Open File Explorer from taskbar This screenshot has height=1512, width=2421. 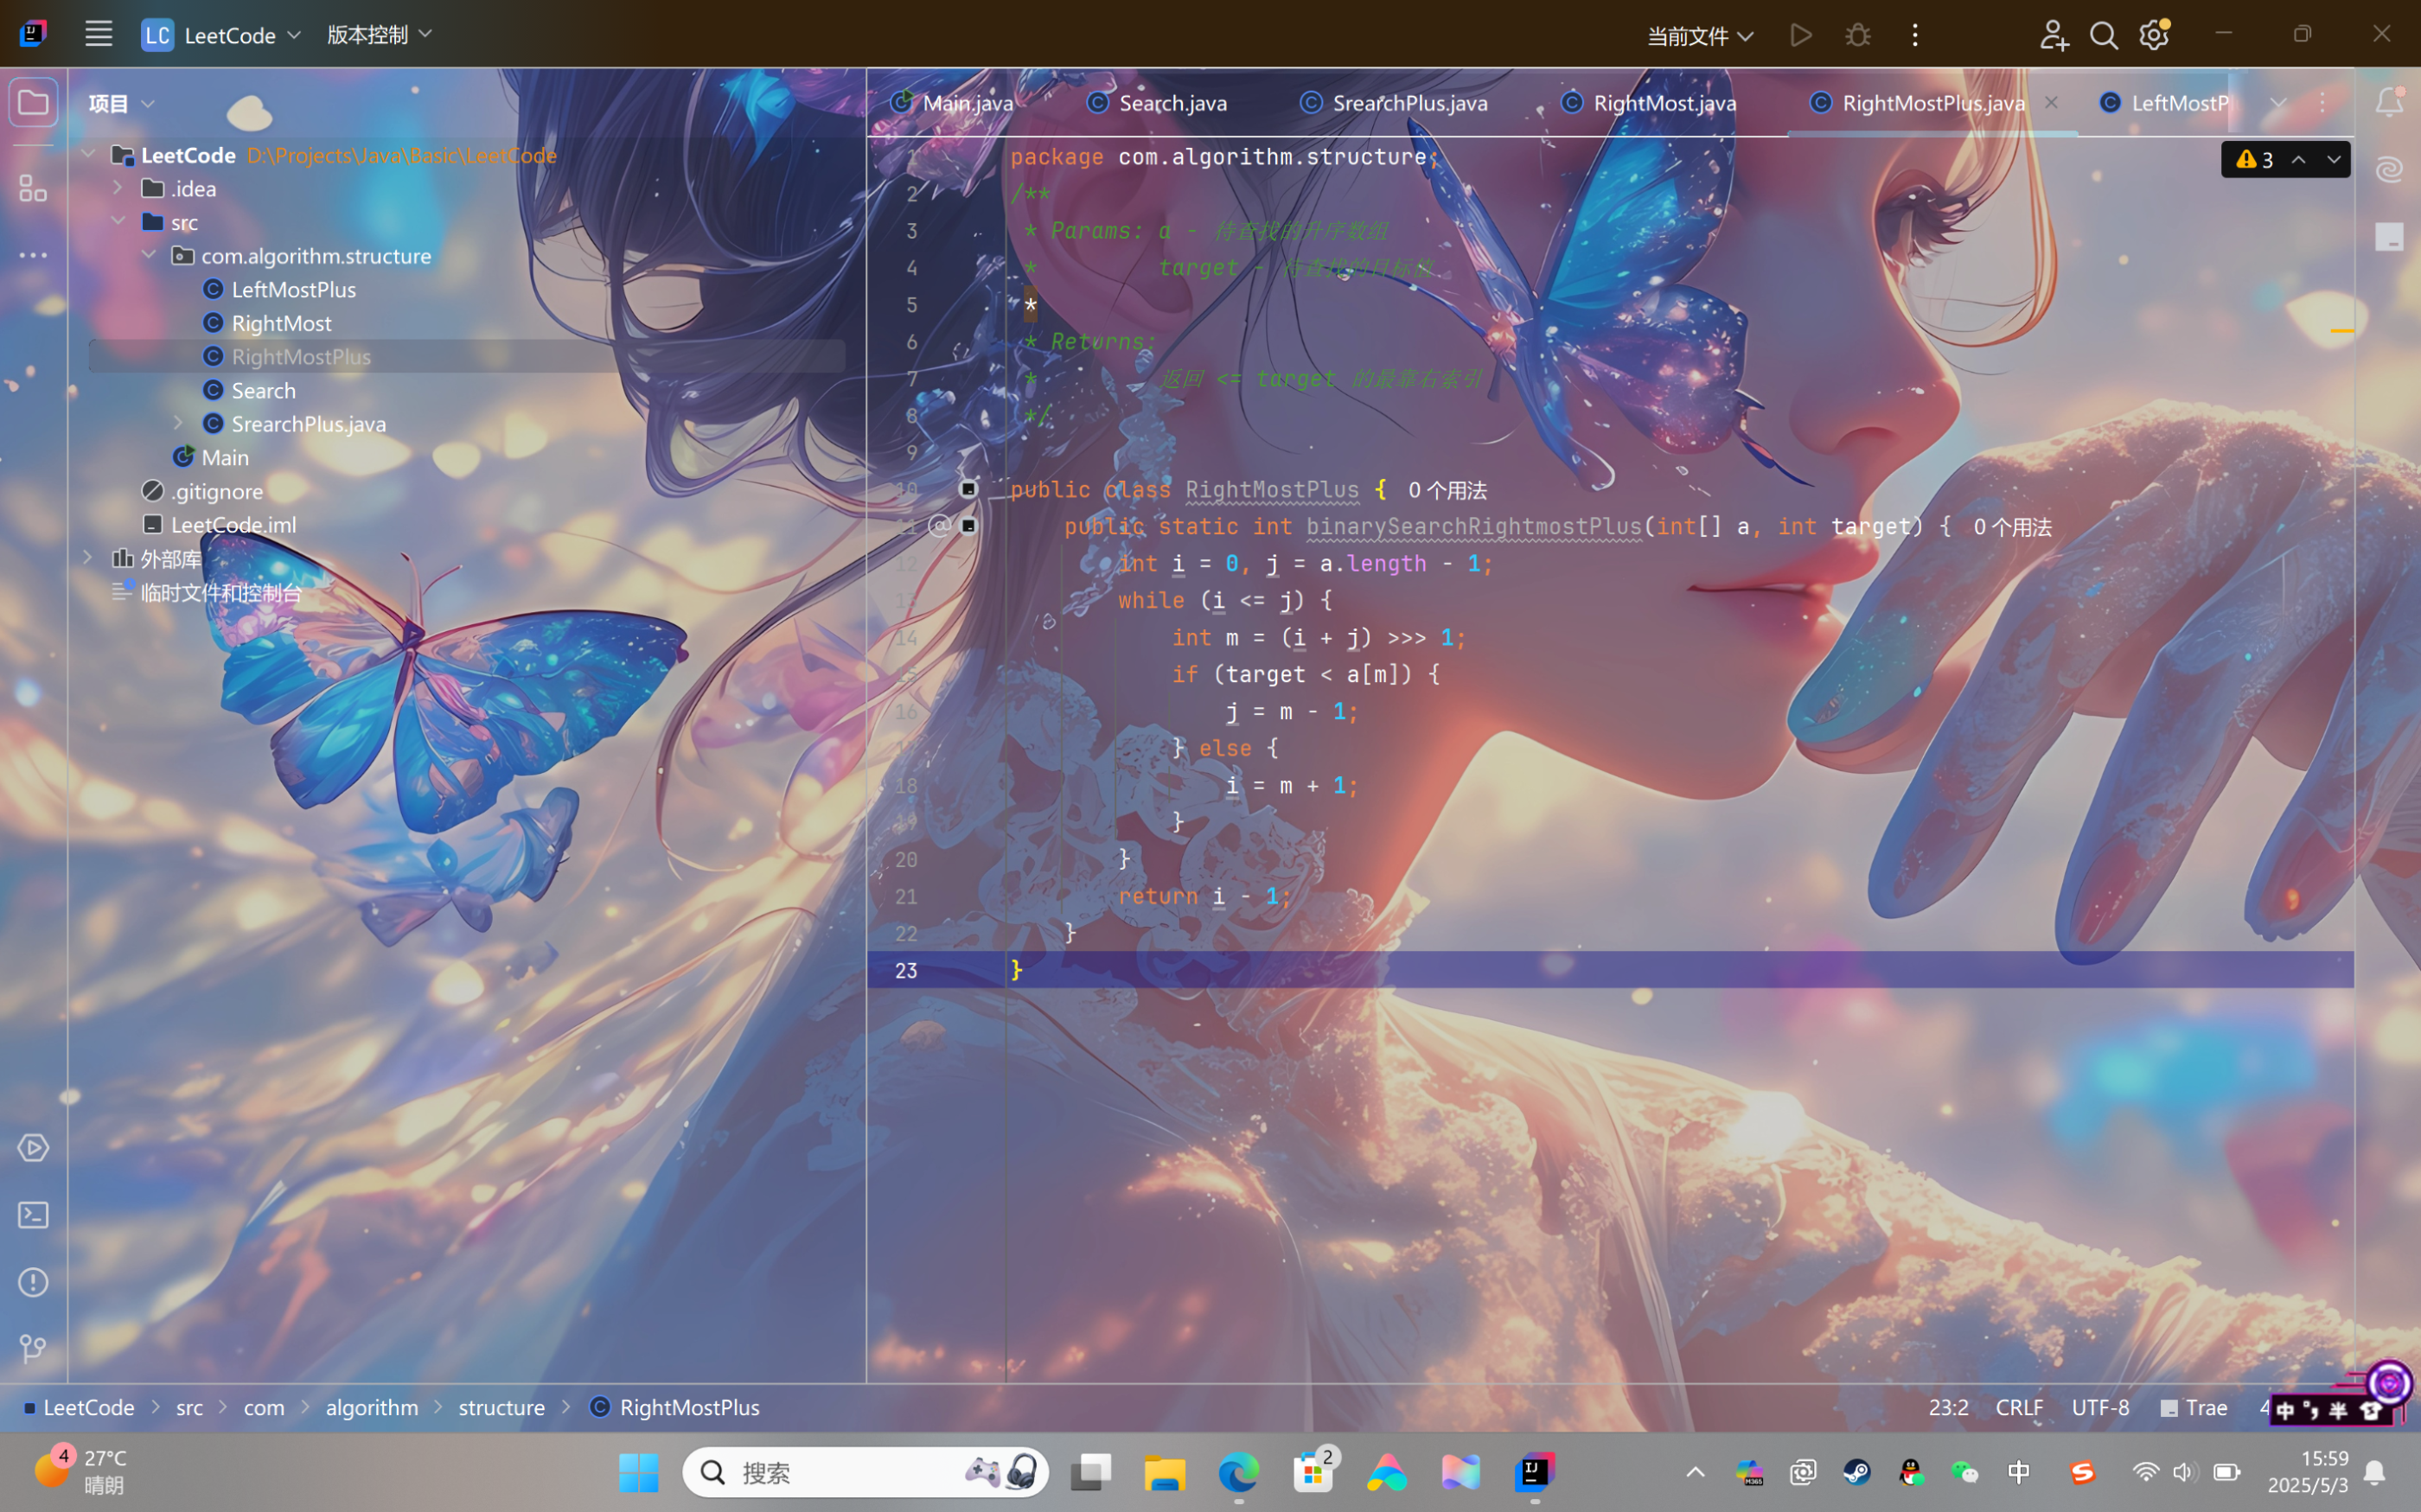pyautogui.click(x=1165, y=1472)
